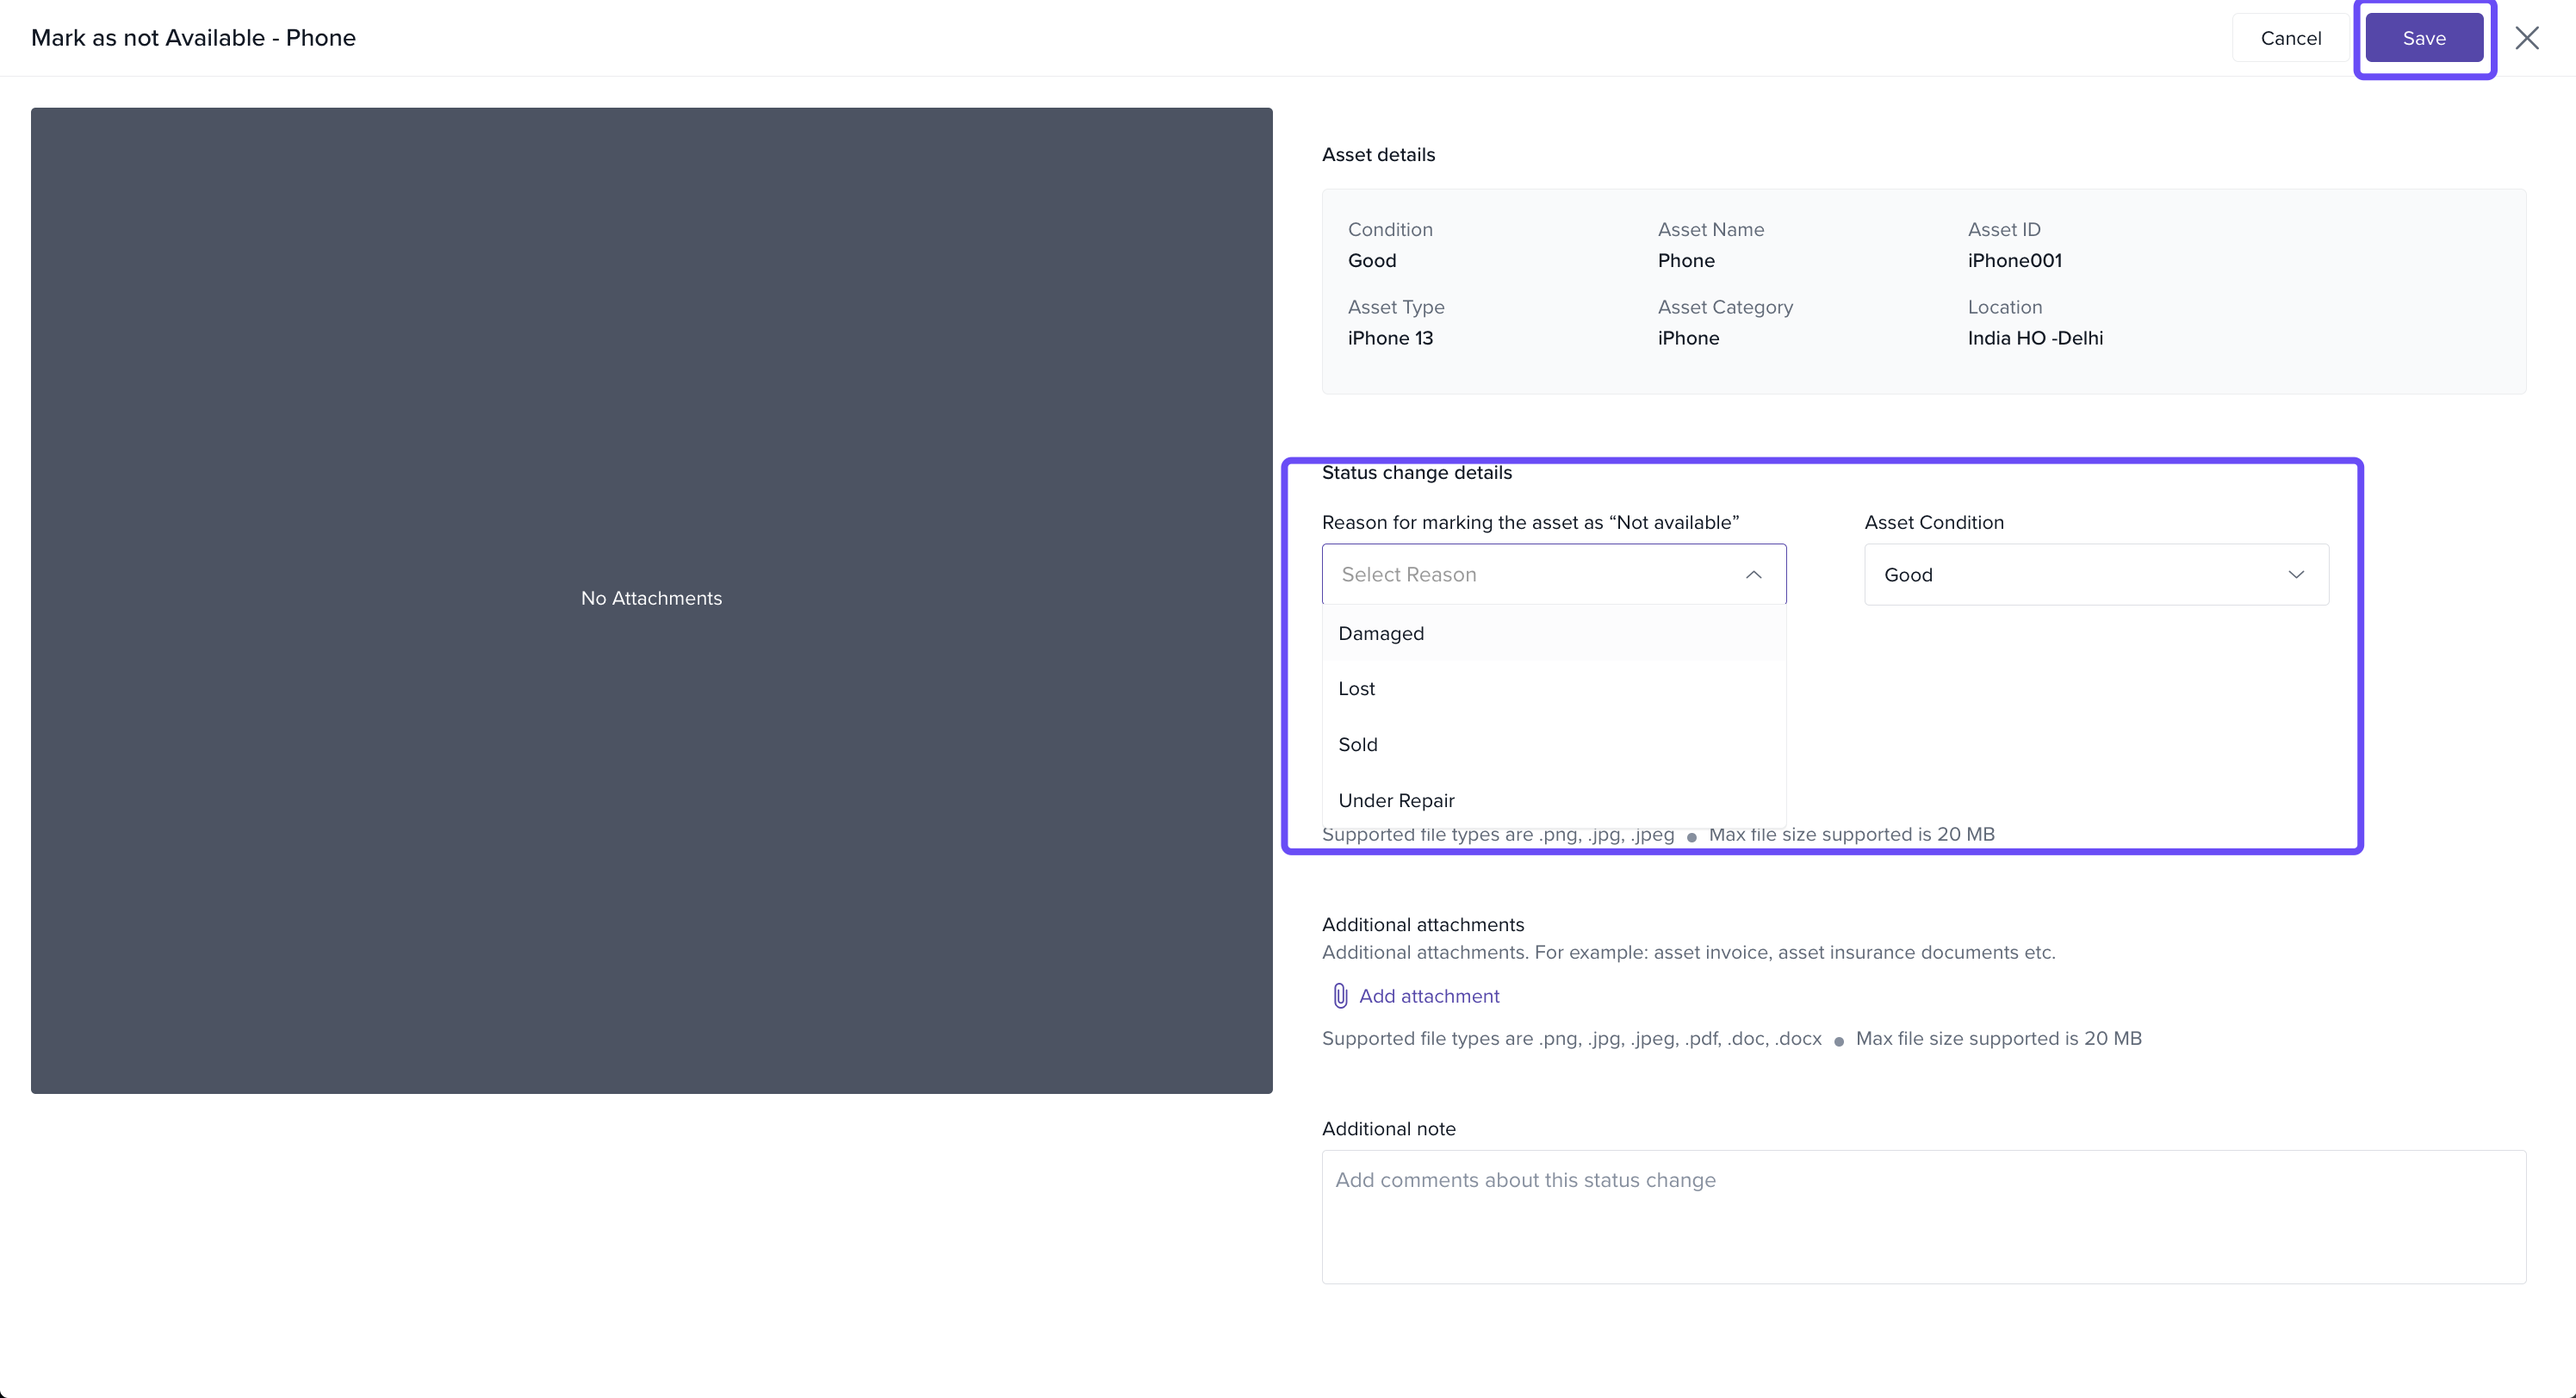Select Lost as the reason
This screenshot has height=1398, width=2576.
click(x=1357, y=689)
